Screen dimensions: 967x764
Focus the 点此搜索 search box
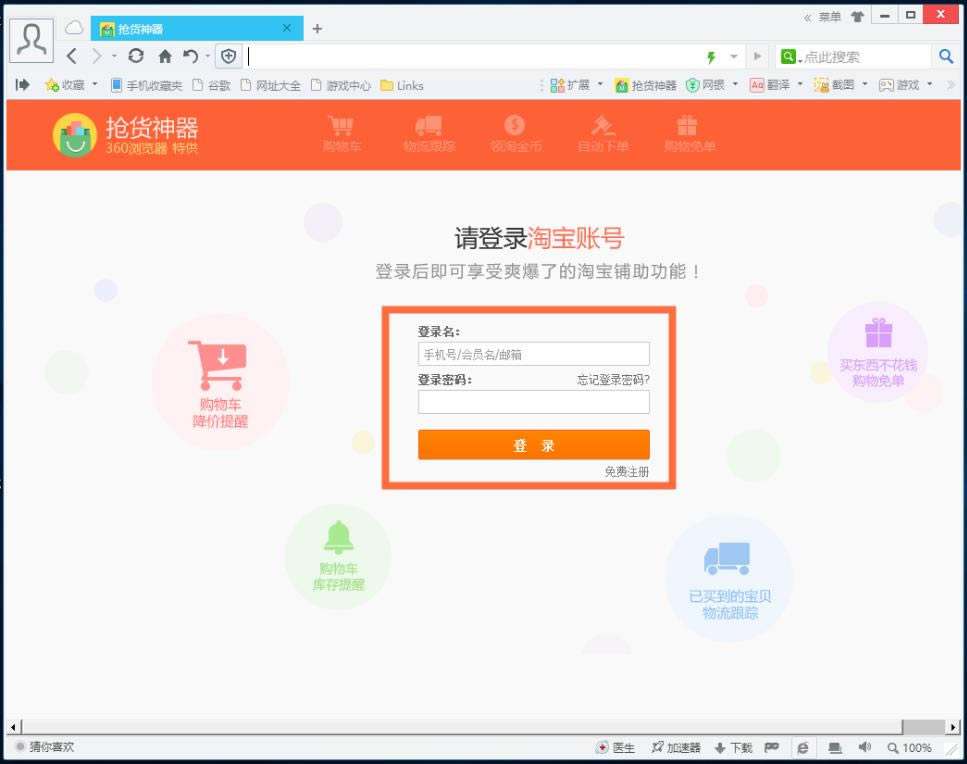pos(866,57)
